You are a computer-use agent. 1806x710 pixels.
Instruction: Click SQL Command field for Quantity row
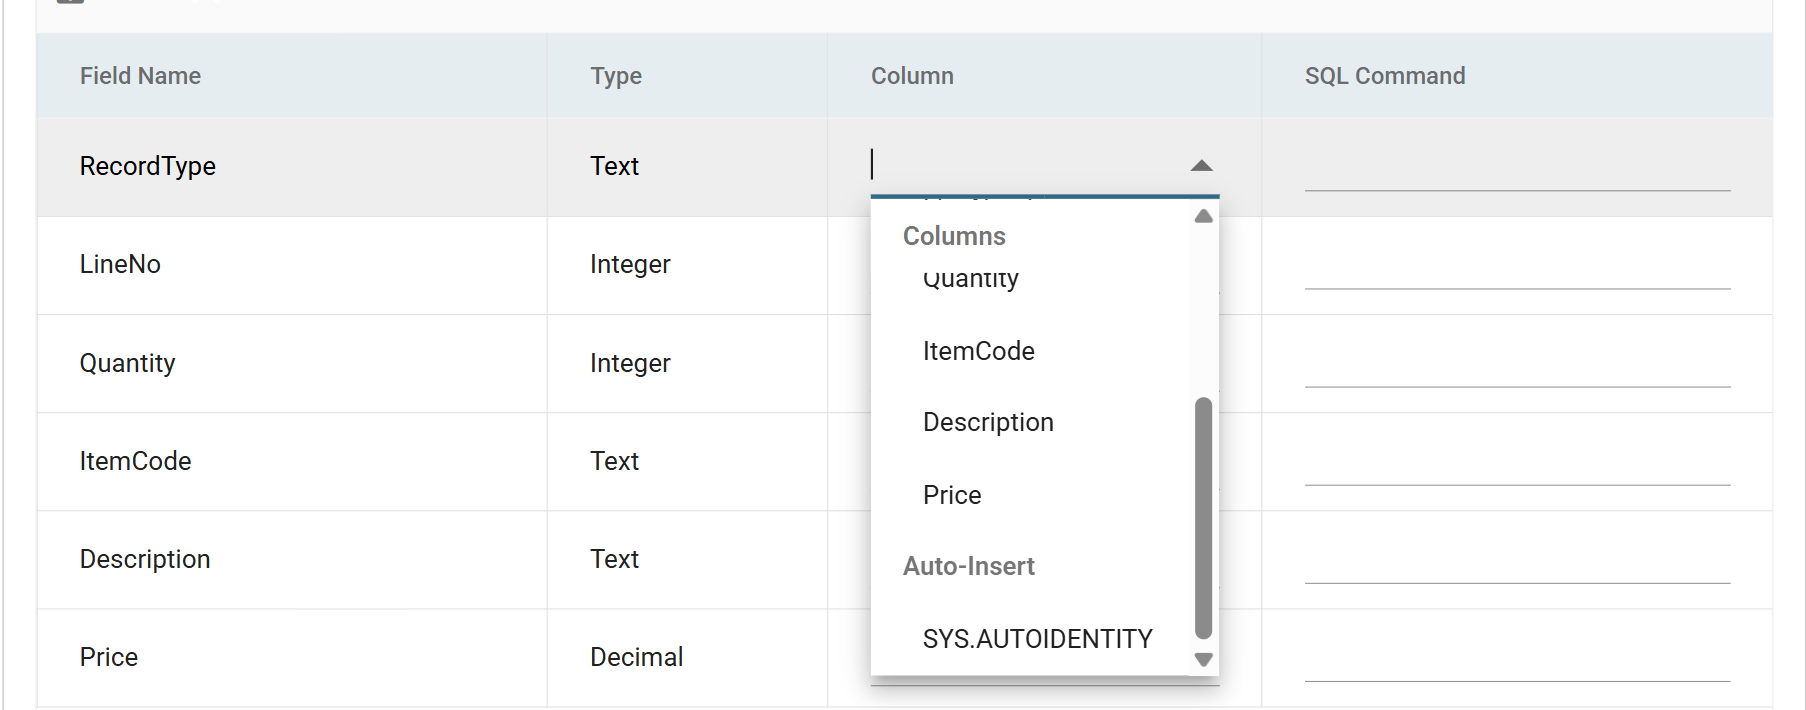[1517, 363]
